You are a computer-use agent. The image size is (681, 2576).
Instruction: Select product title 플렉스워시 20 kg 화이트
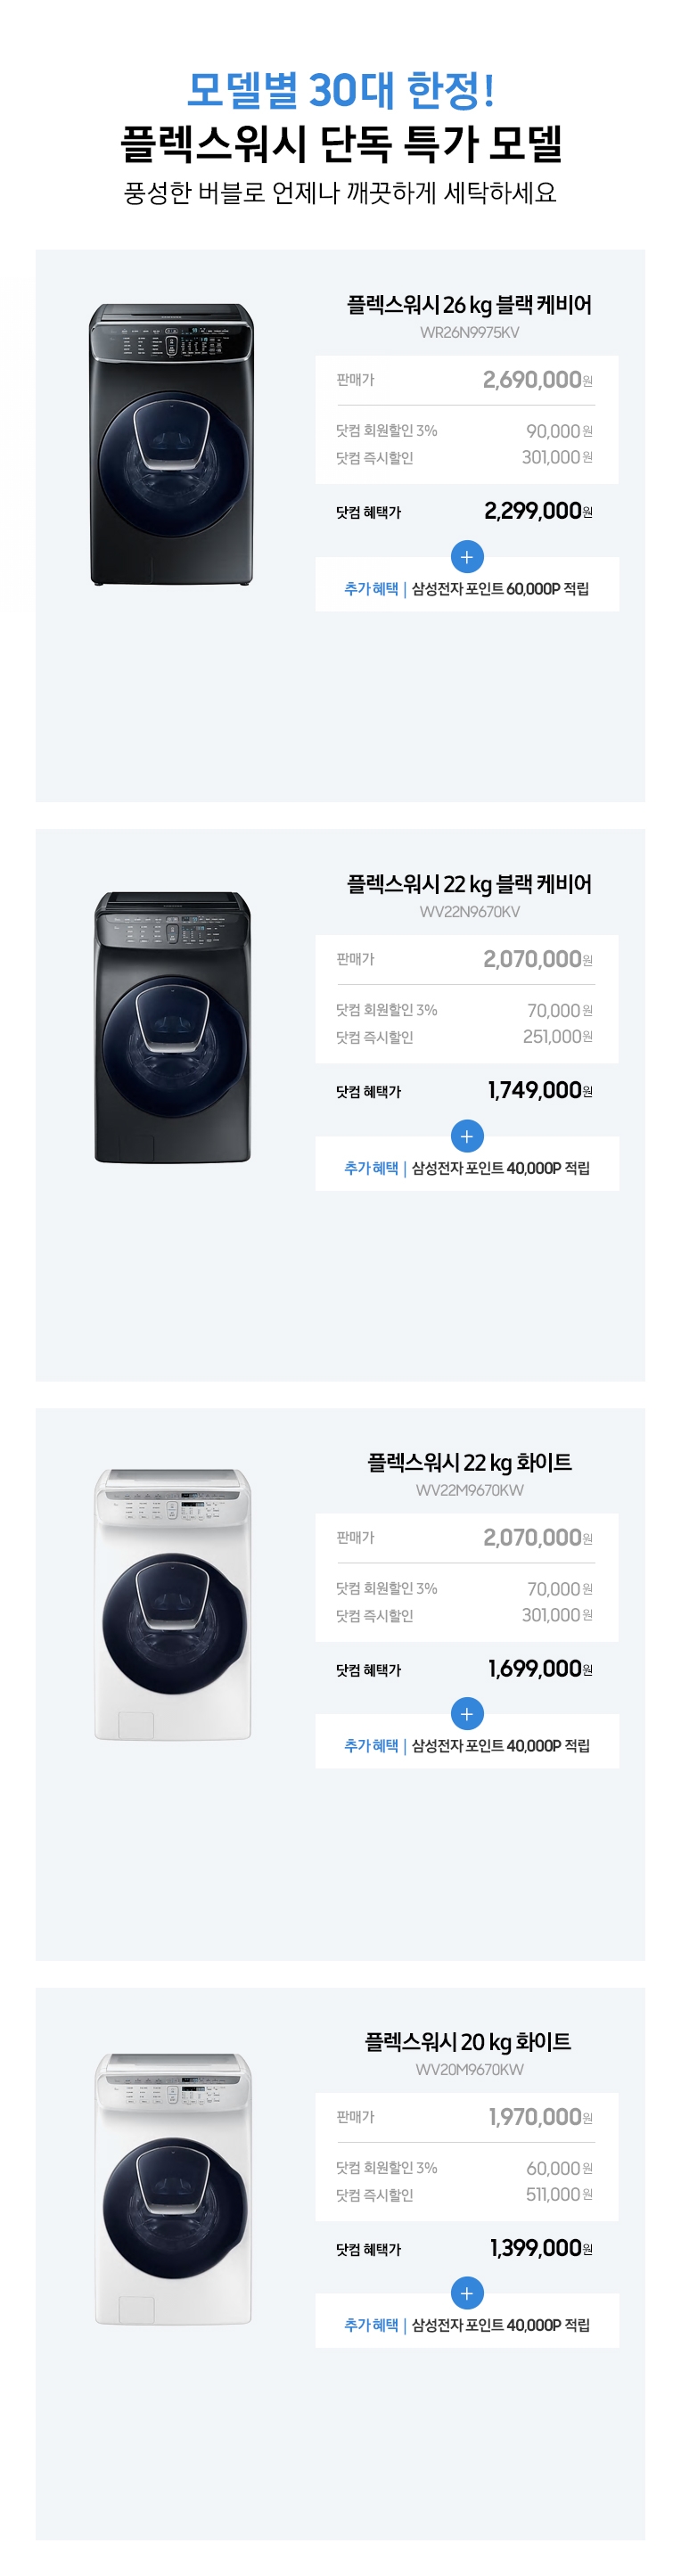tap(468, 2041)
